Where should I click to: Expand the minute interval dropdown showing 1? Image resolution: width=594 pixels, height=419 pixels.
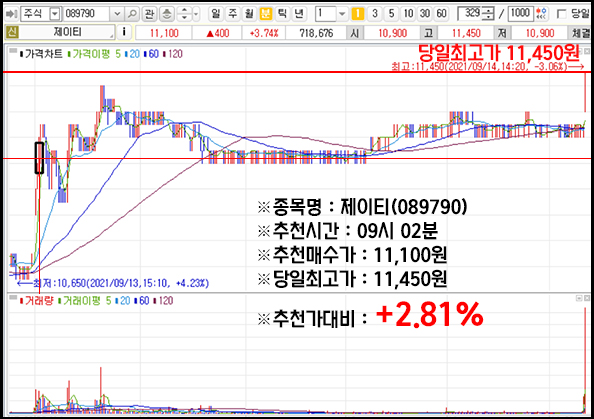point(342,14)
